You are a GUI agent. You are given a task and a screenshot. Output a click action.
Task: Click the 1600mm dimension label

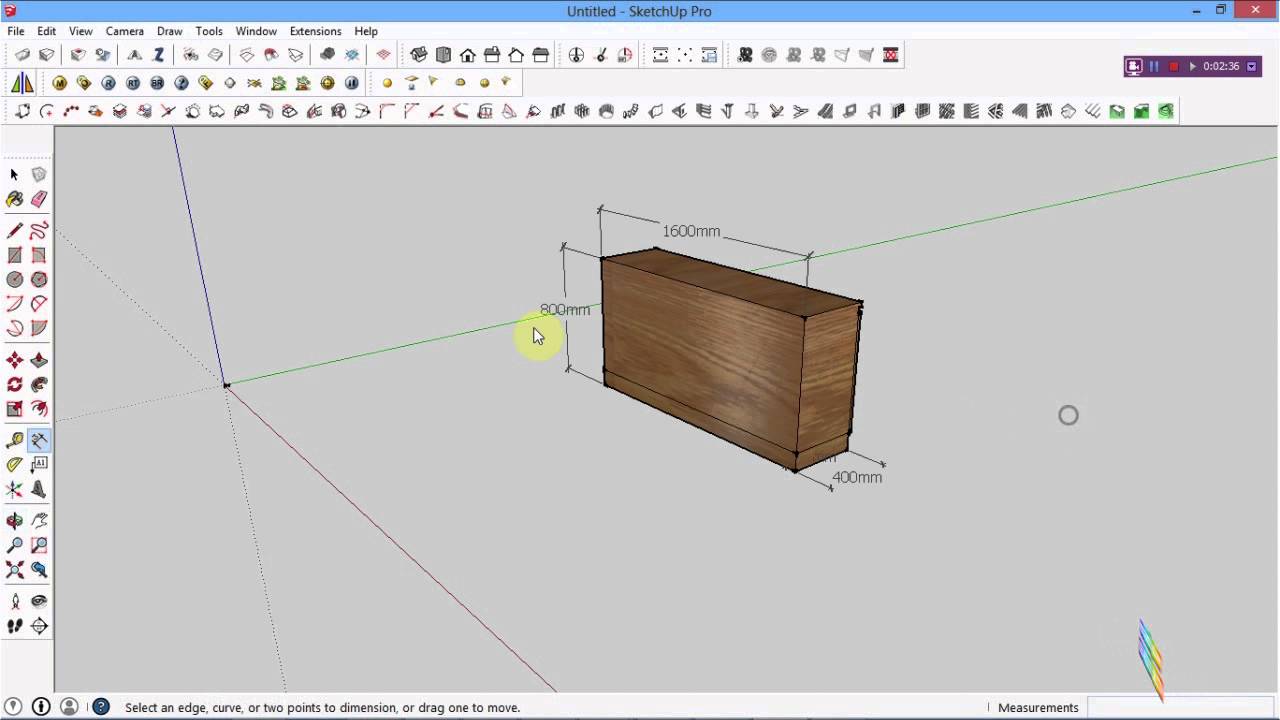pyautogui.click(x=691, y=231)
